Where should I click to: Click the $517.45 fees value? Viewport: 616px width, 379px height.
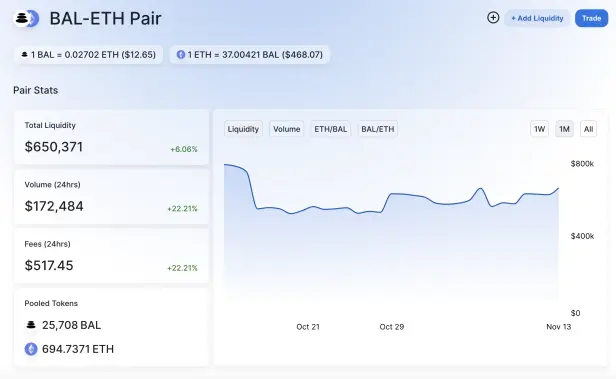[49, 265]
